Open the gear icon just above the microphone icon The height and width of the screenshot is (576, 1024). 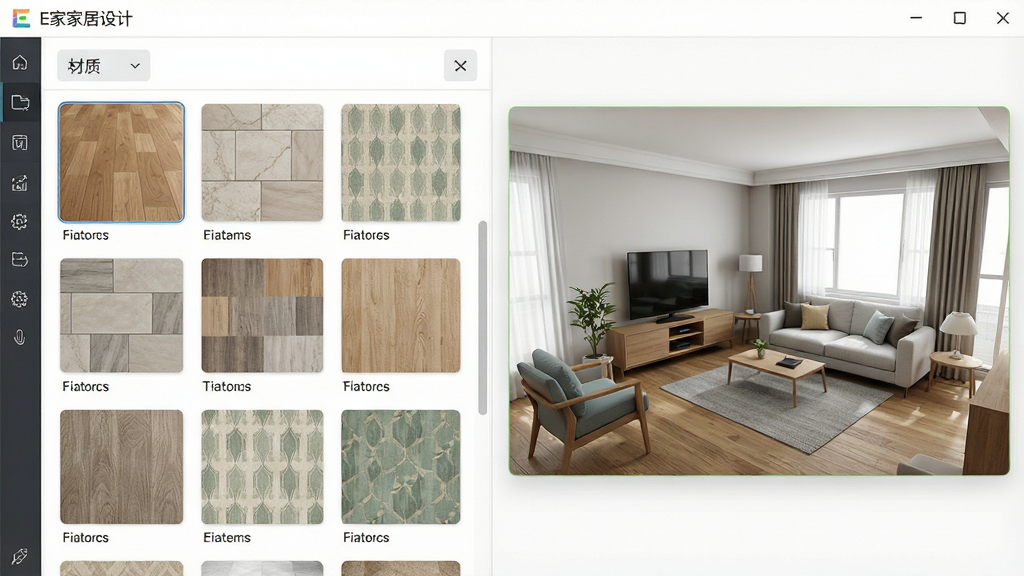click(x=20, y=299)
